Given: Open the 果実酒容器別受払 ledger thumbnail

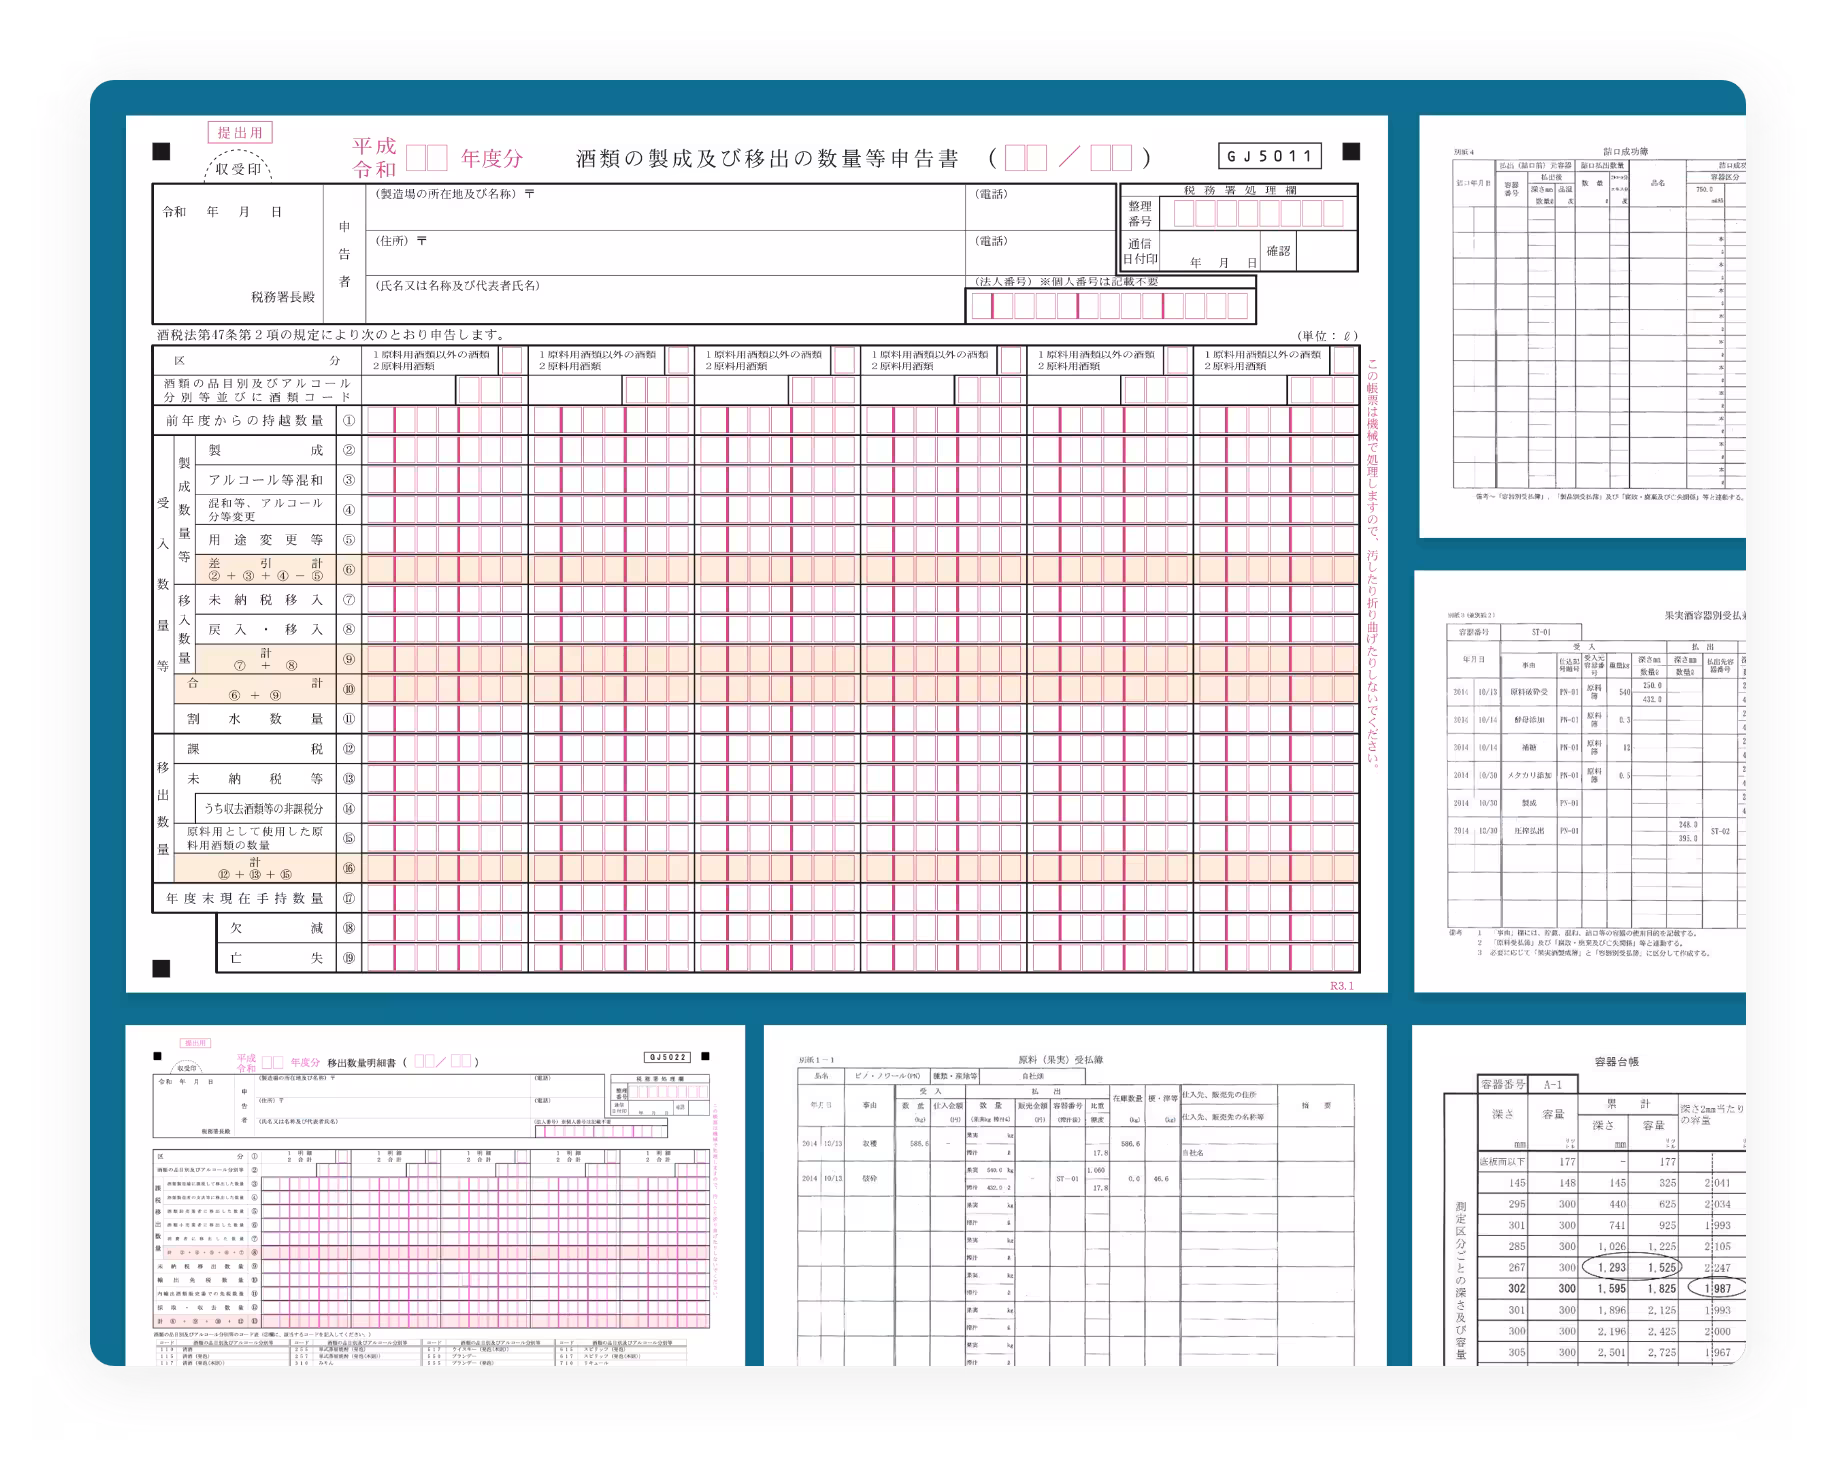Looking at the screenshot, I should pyautogui.click(x=1581, y=782).
